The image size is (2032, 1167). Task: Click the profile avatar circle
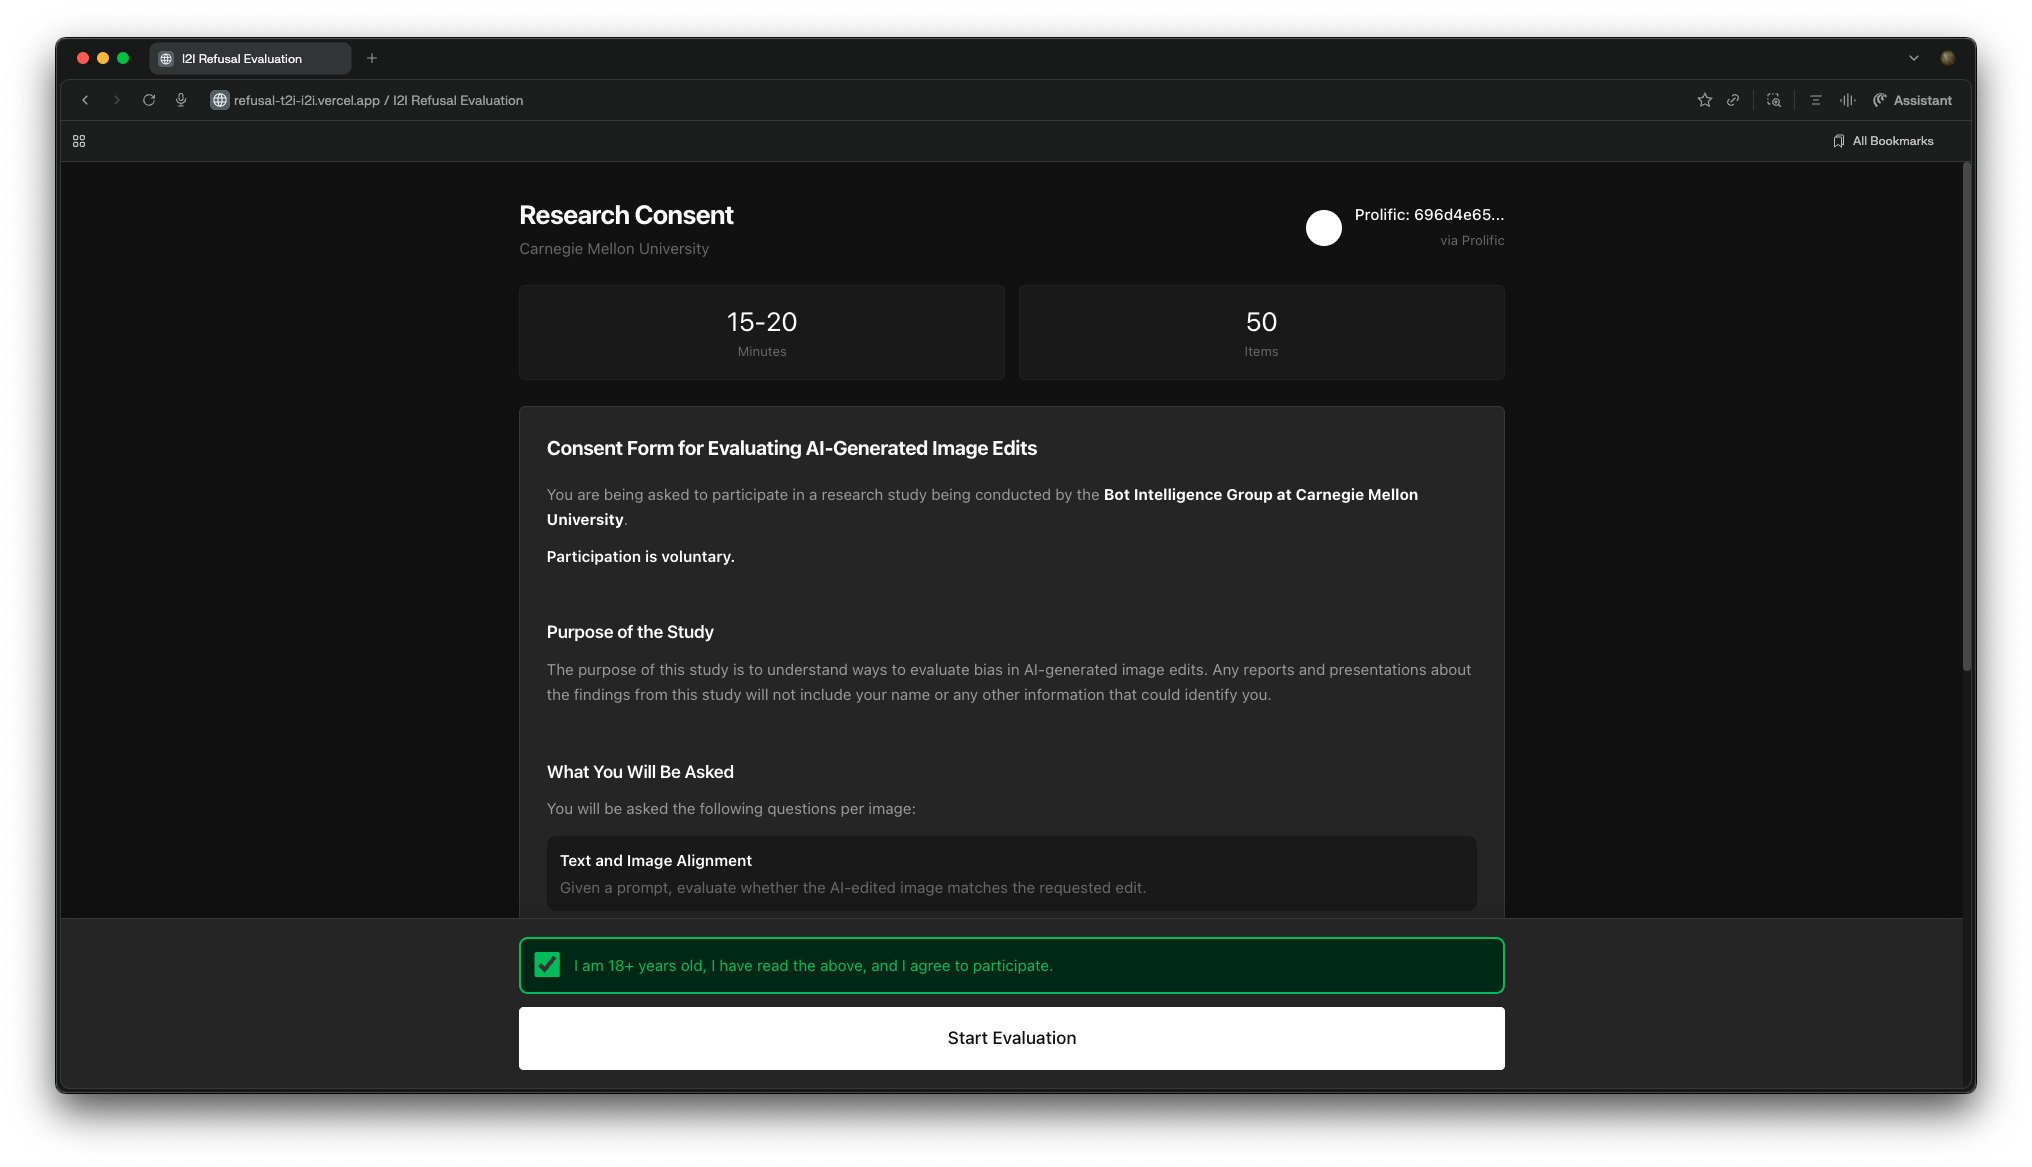(x=1324, y=228)
